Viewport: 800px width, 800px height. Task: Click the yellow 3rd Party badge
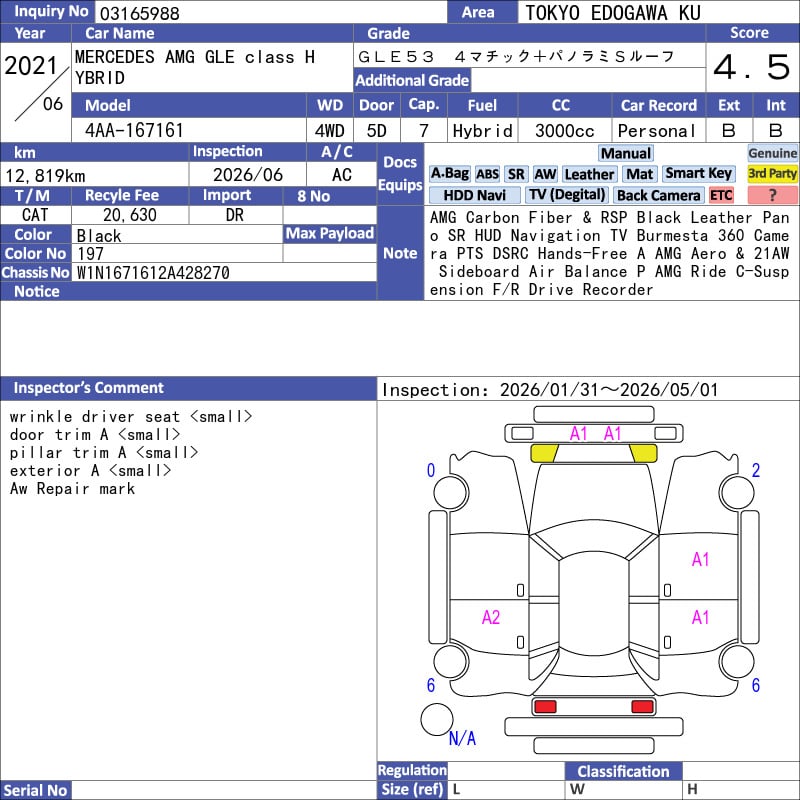point(772,174)
